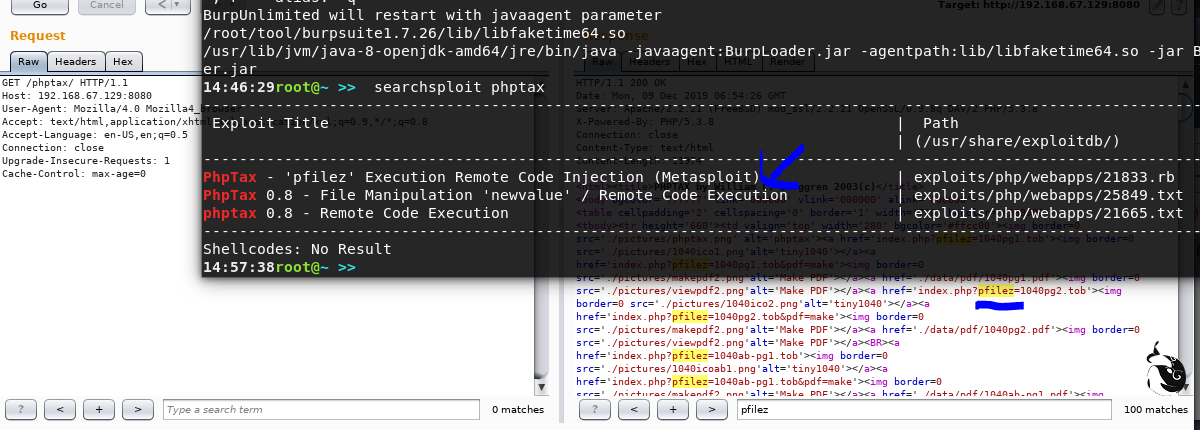
Task: Open response search '+' options
Action: click(672, 409)
